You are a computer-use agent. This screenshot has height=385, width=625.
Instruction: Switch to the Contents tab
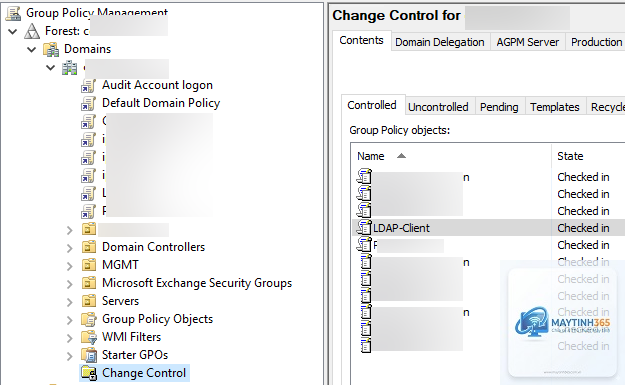click(361, 41)
